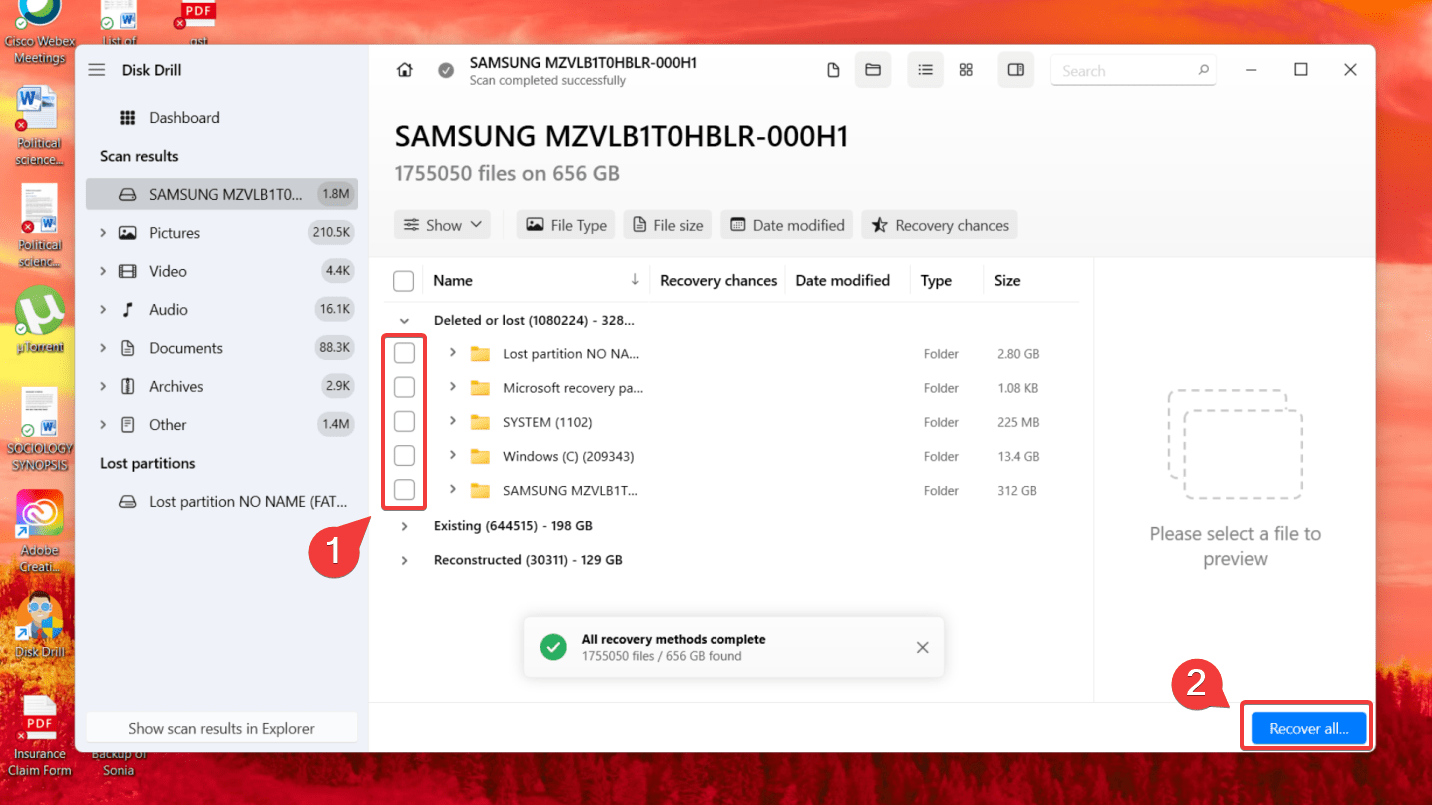Click the search magnifier icon
Viewport: 1432px width, 805px height.
(1204, 70)
